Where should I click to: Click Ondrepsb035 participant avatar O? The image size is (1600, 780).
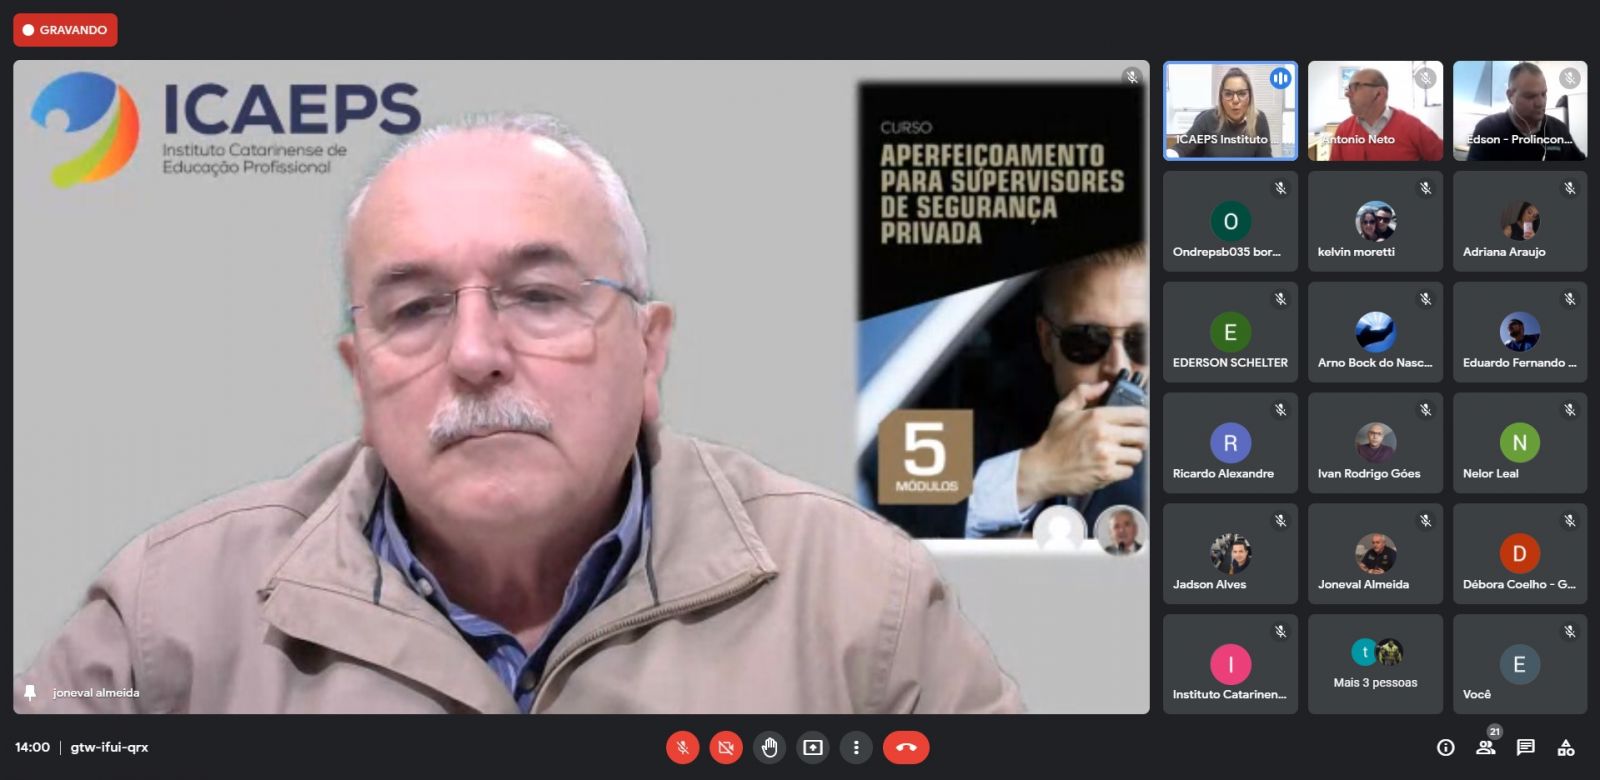(x=1231, y=221)
